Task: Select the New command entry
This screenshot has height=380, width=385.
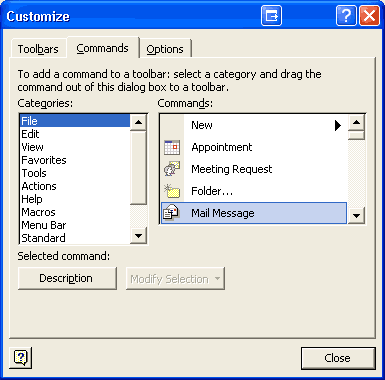Action: [x=254, y=125]
